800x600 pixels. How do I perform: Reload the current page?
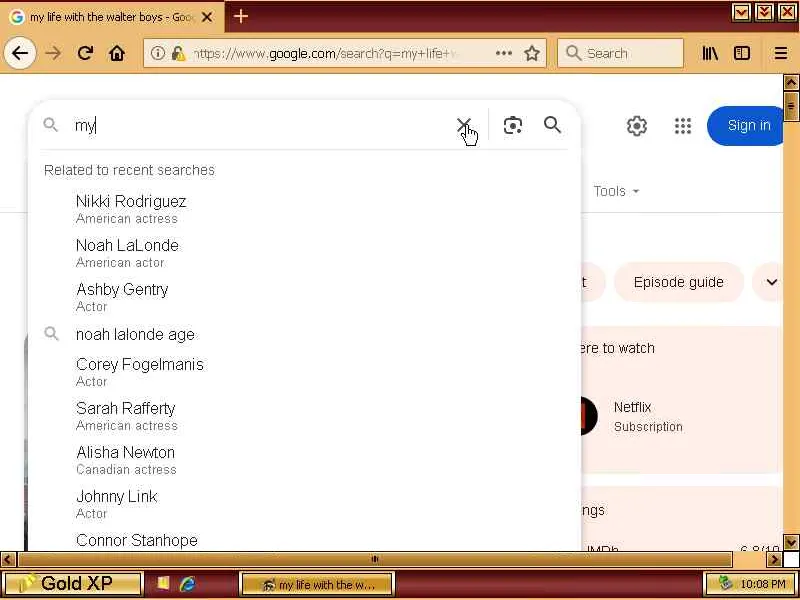coord(85,53)
